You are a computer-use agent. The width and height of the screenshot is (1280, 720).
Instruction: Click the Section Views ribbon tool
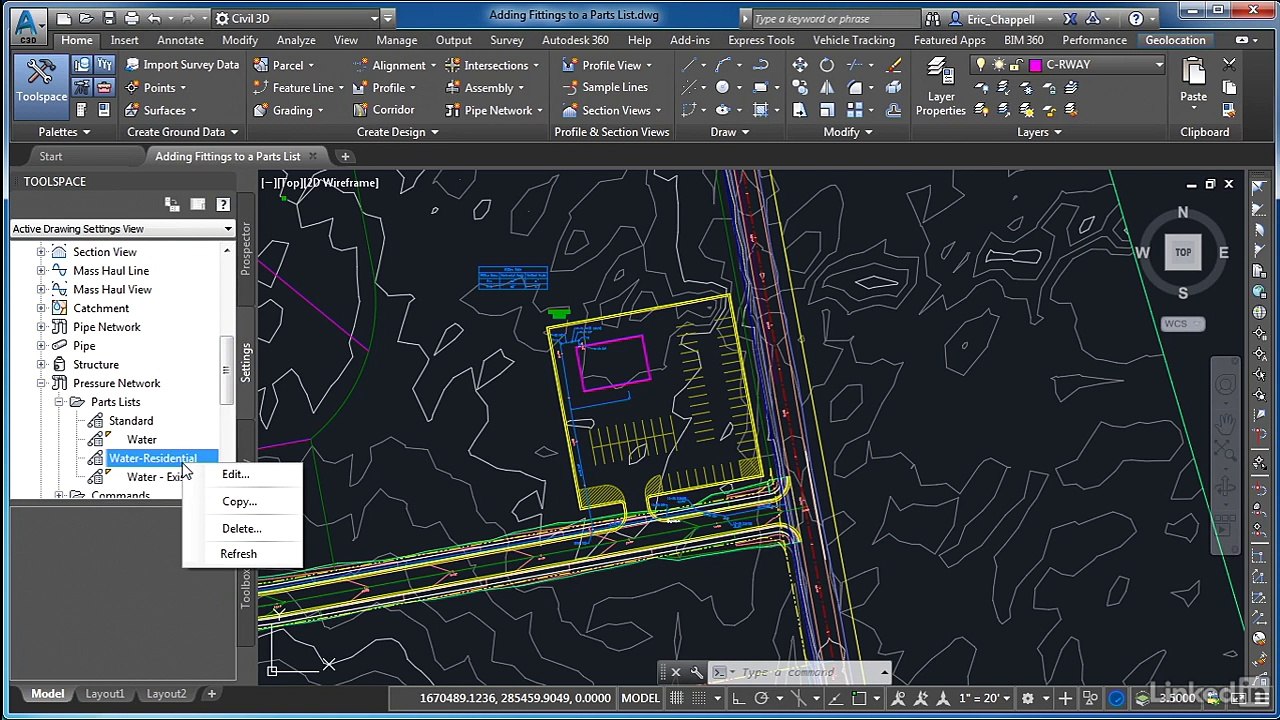tap(615, 110)
